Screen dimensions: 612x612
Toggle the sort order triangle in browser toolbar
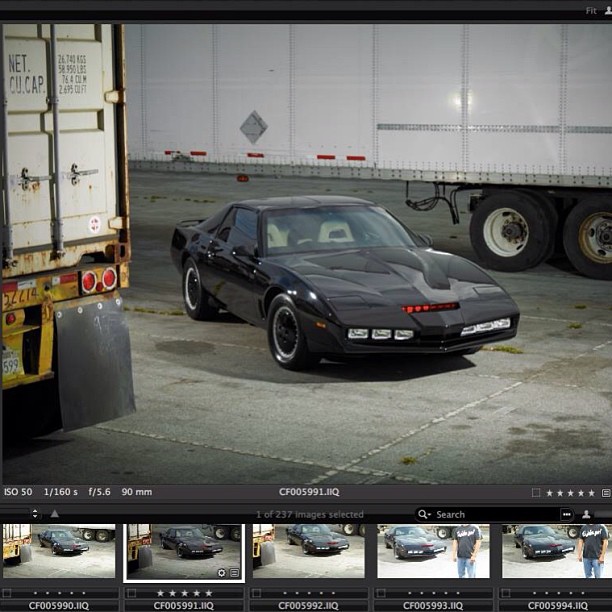pyautogui.click(x=55, y=514)
